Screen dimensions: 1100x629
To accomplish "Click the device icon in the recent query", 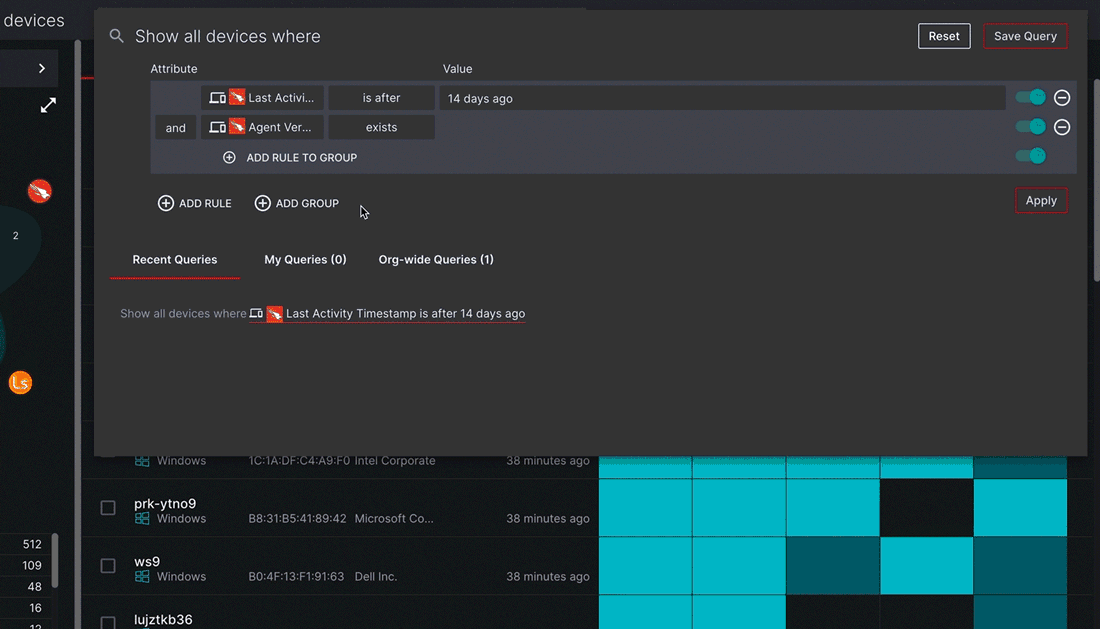I will click(x=256, y=313).
